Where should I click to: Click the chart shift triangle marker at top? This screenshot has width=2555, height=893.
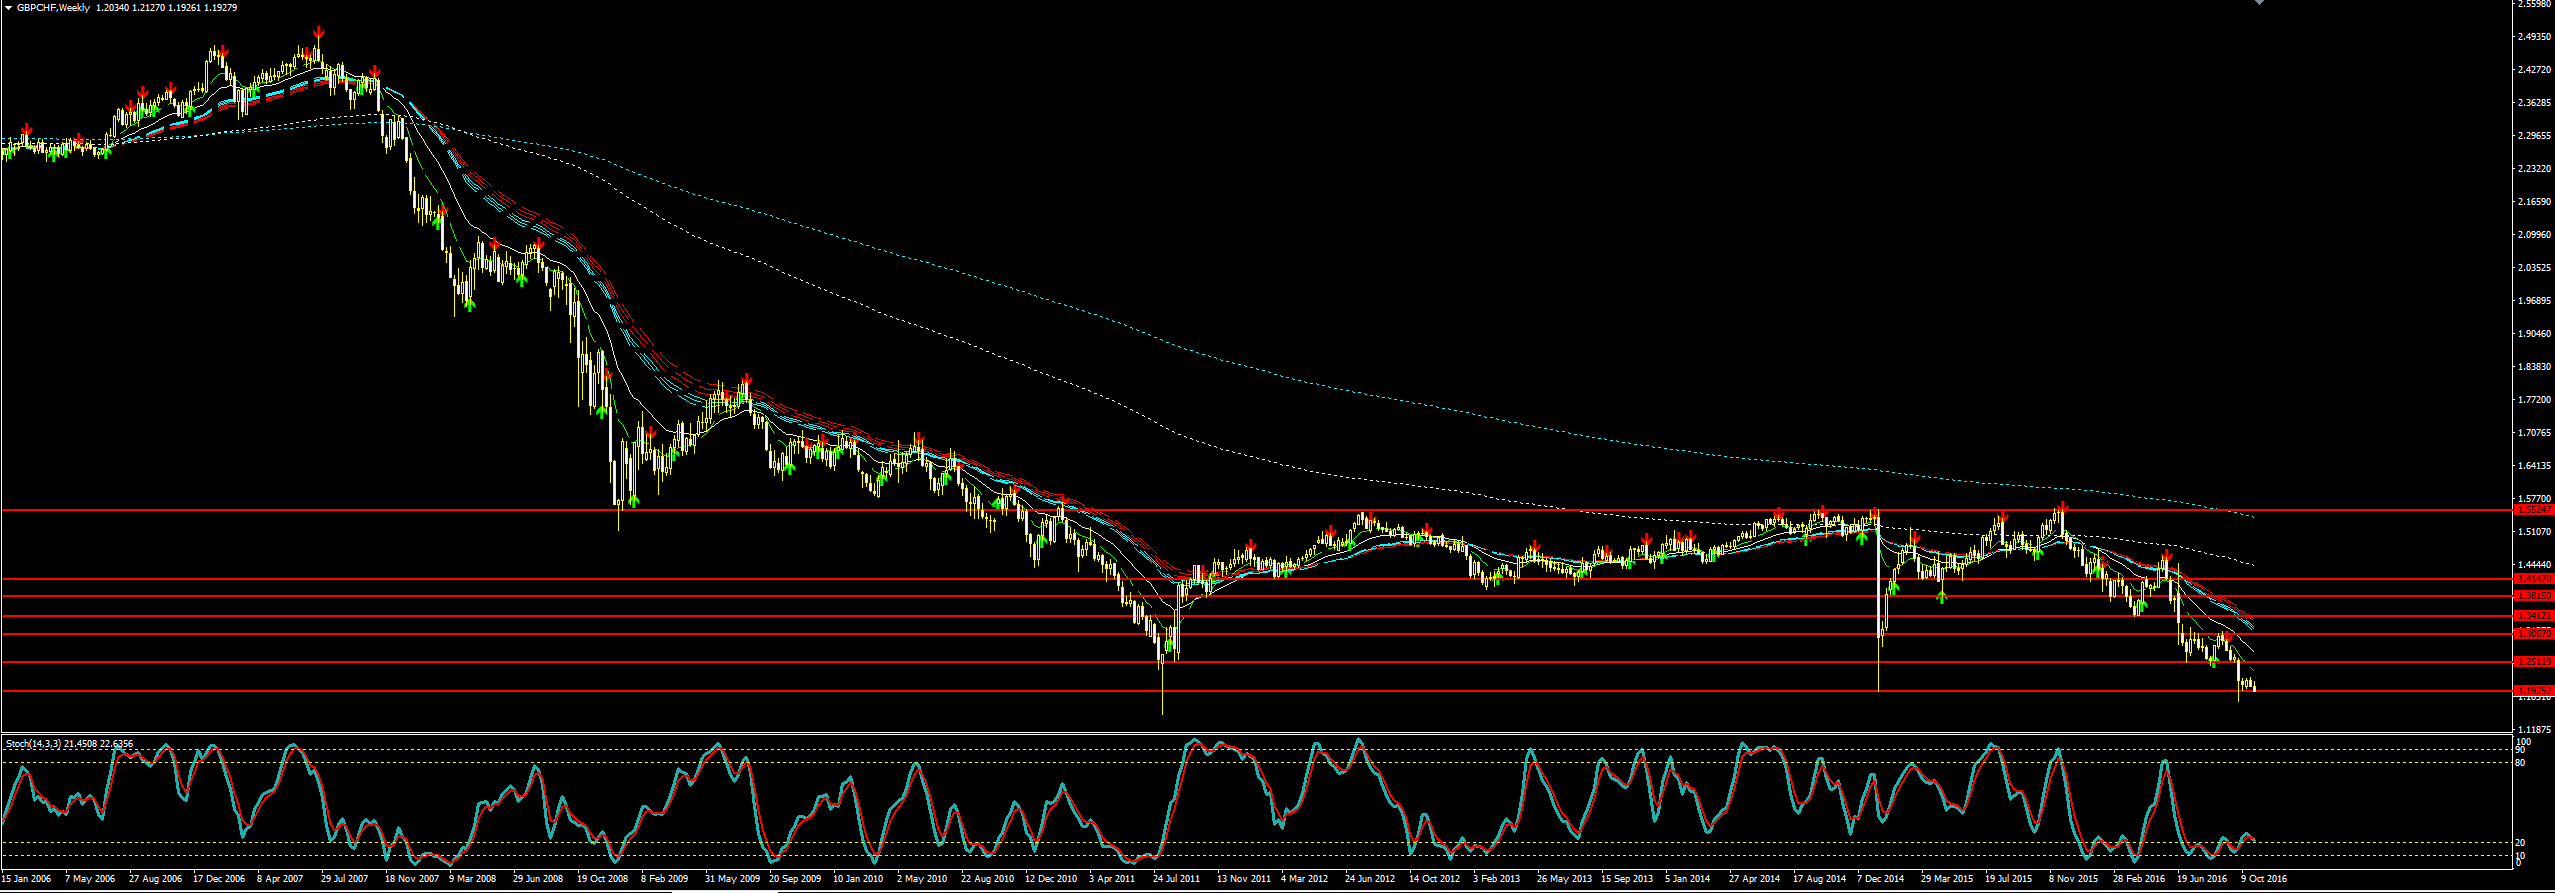tap(2259, 3)
